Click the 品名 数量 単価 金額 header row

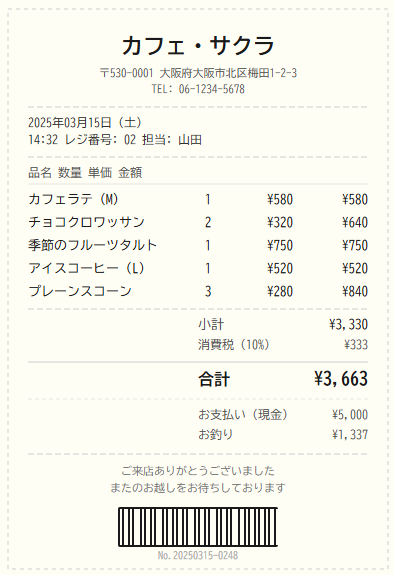tap(85, 172)
